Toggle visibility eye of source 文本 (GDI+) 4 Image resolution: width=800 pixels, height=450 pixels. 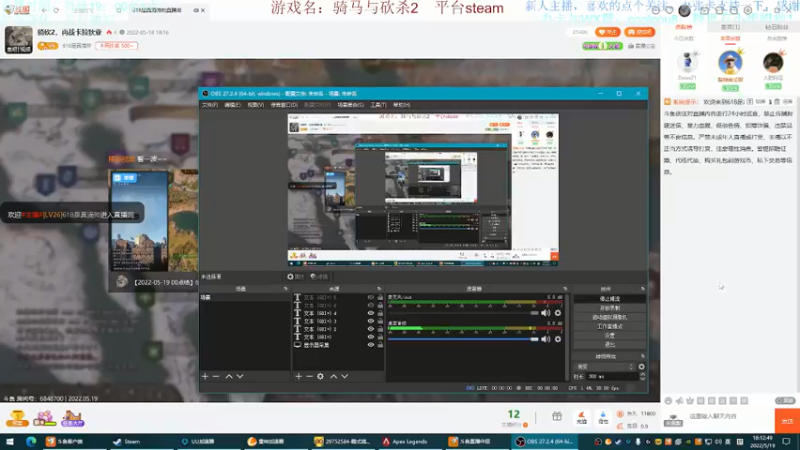pos(371,313)
